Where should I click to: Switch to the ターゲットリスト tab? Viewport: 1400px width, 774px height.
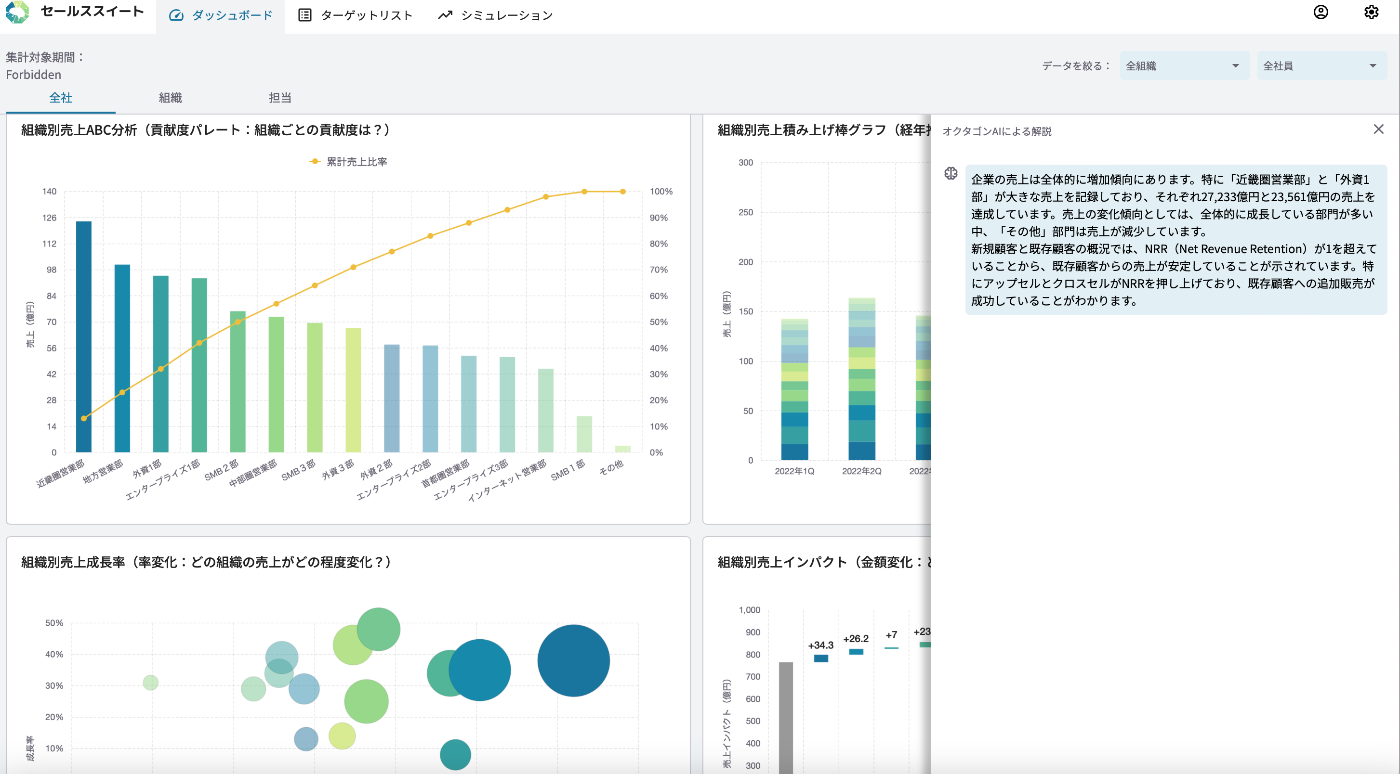[x=356, y=16]
